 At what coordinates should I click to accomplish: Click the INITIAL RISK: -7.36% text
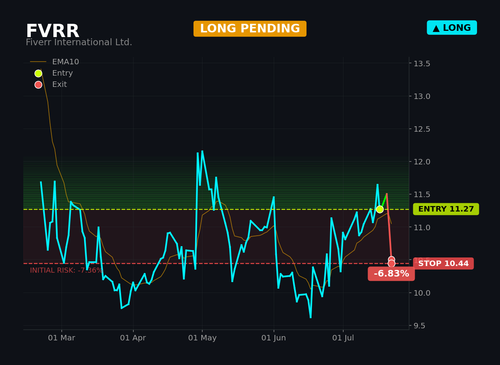pos(65,270)
